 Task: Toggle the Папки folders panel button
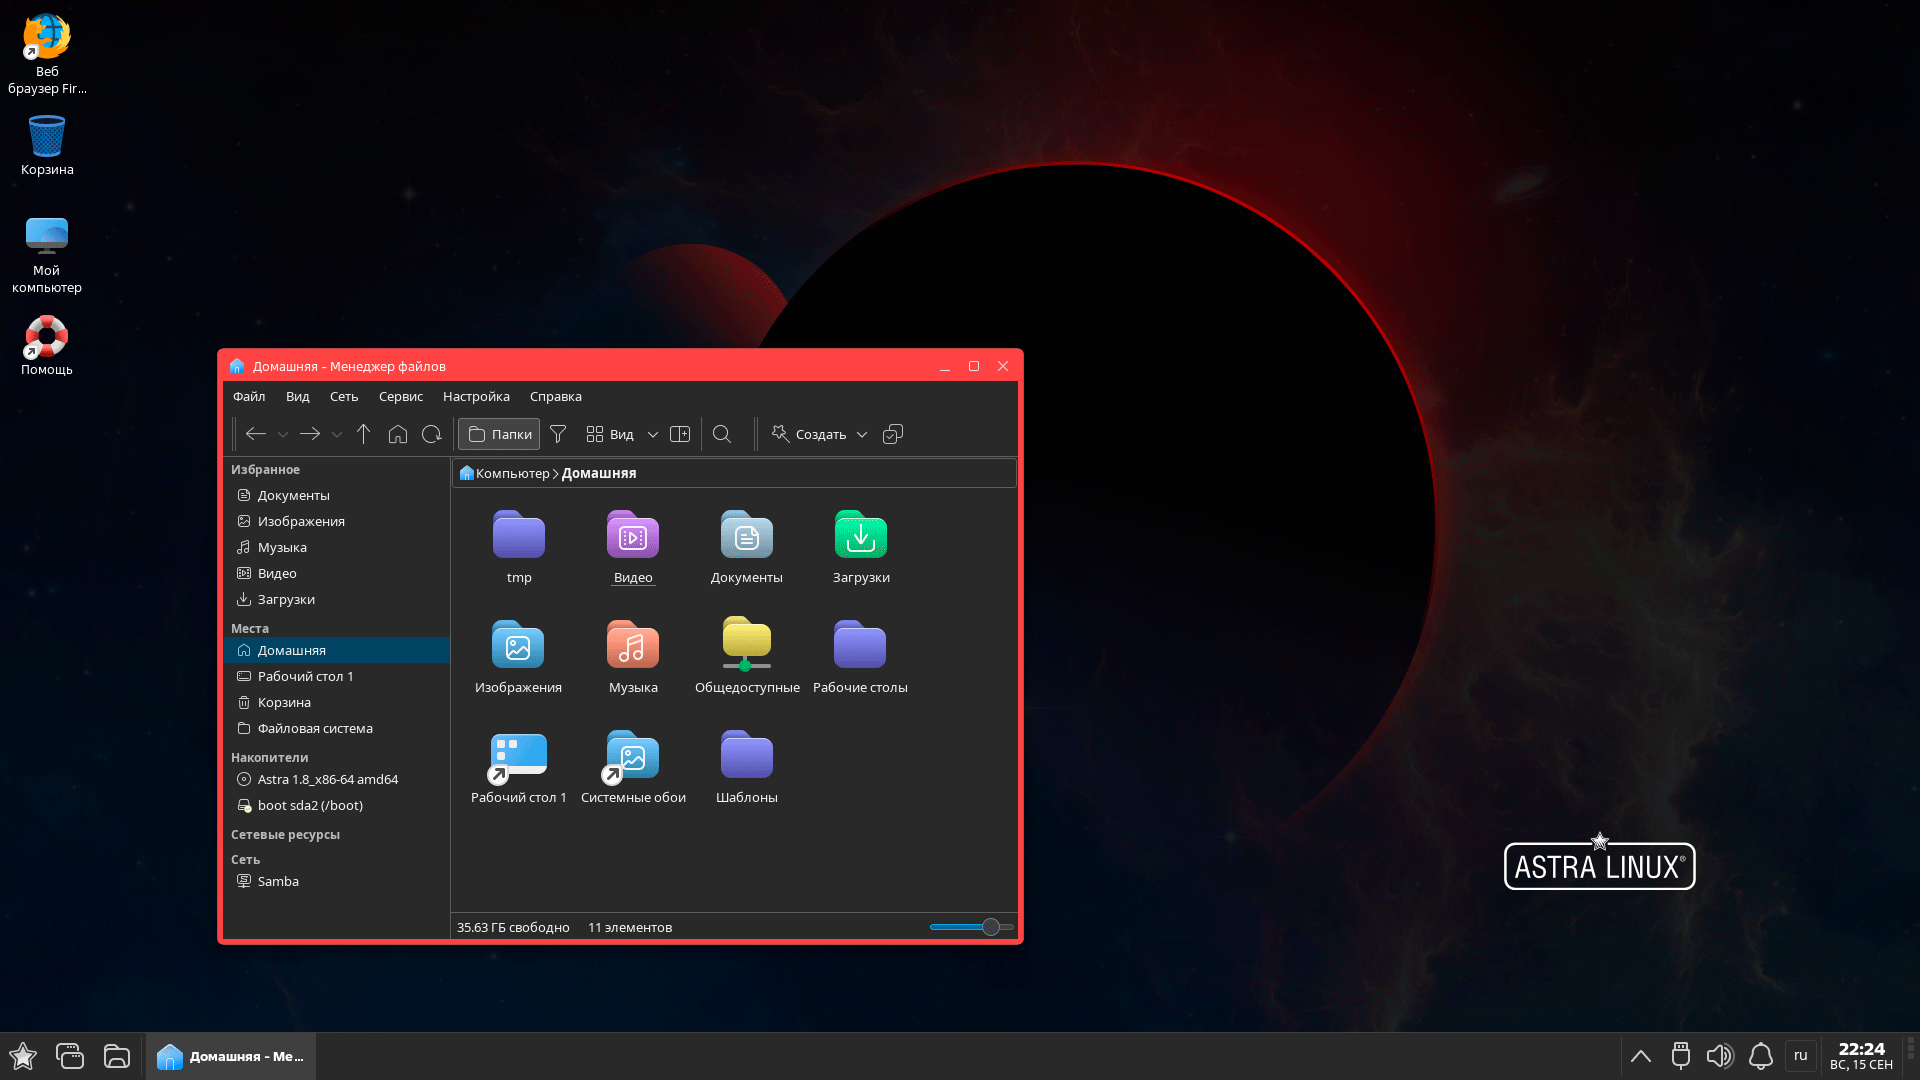(500, 434)
